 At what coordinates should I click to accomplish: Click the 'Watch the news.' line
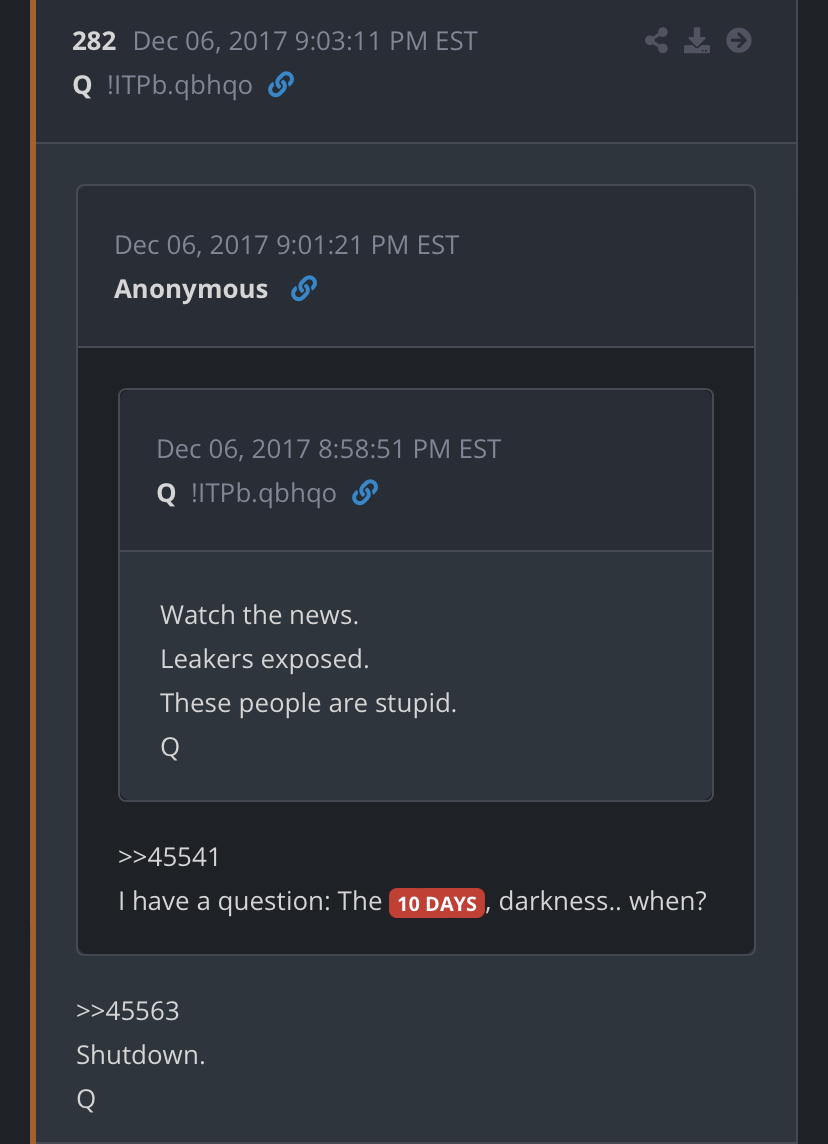(260, 615)
